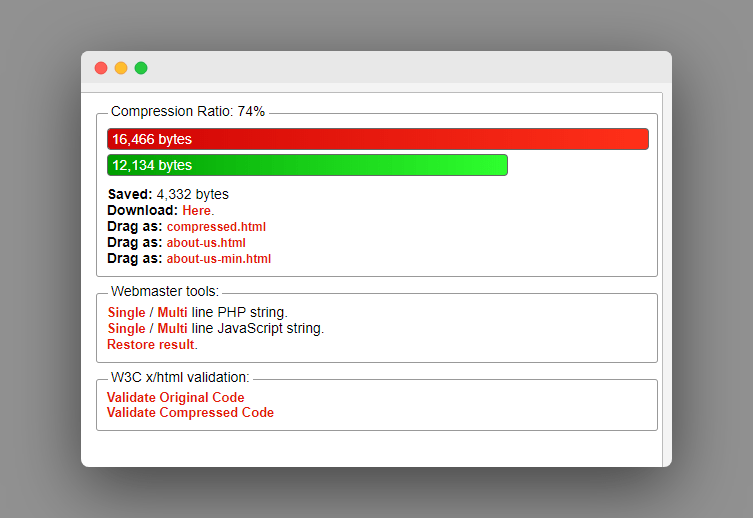Select Single line PHP string link
This screenshot has height=518, width=753.
click(126, 313)
